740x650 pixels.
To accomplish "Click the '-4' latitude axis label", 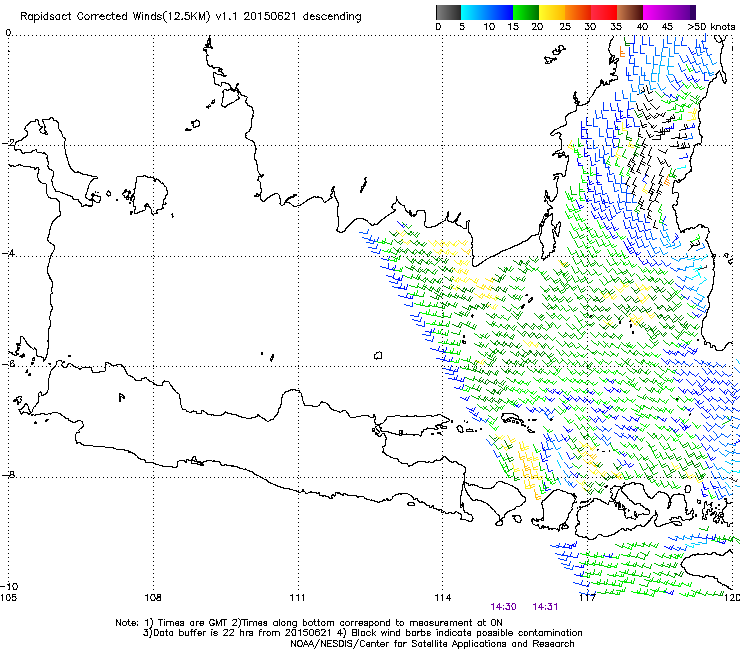I will [x=8, y=253].
